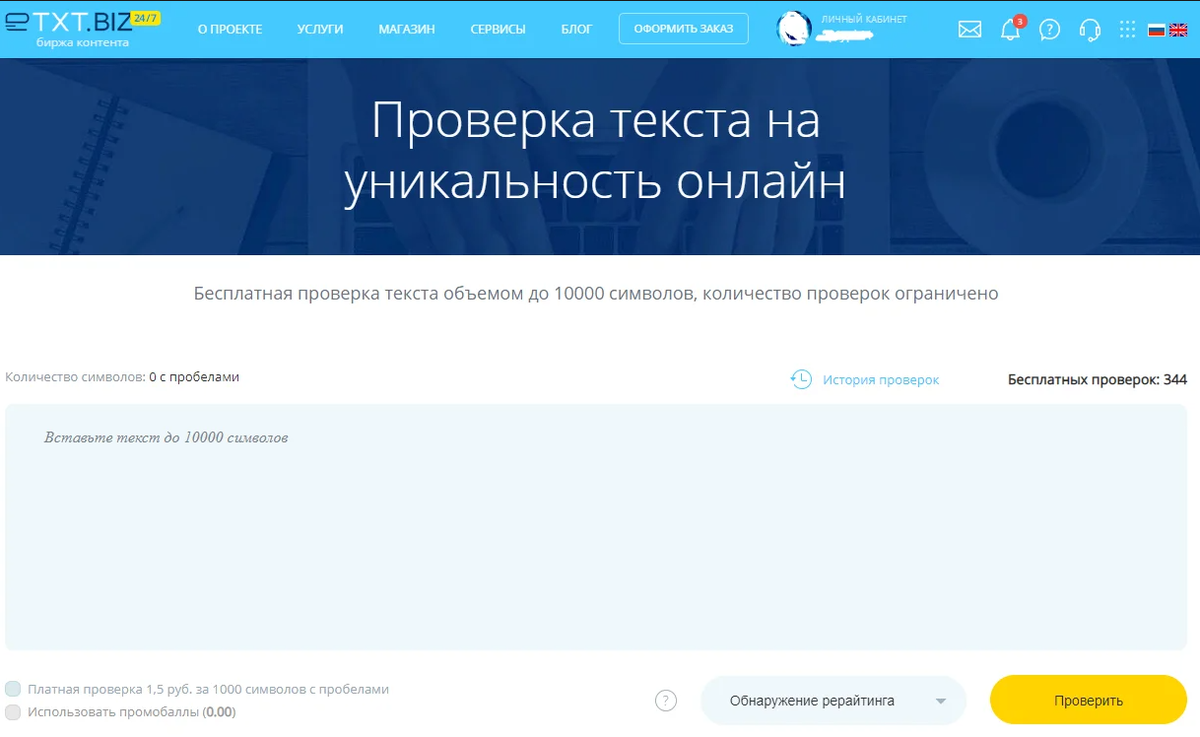Enable the 'Платная проверка' checkbox
The image size is (1200, 737).
pyautogui.click(x=13, y=689)
